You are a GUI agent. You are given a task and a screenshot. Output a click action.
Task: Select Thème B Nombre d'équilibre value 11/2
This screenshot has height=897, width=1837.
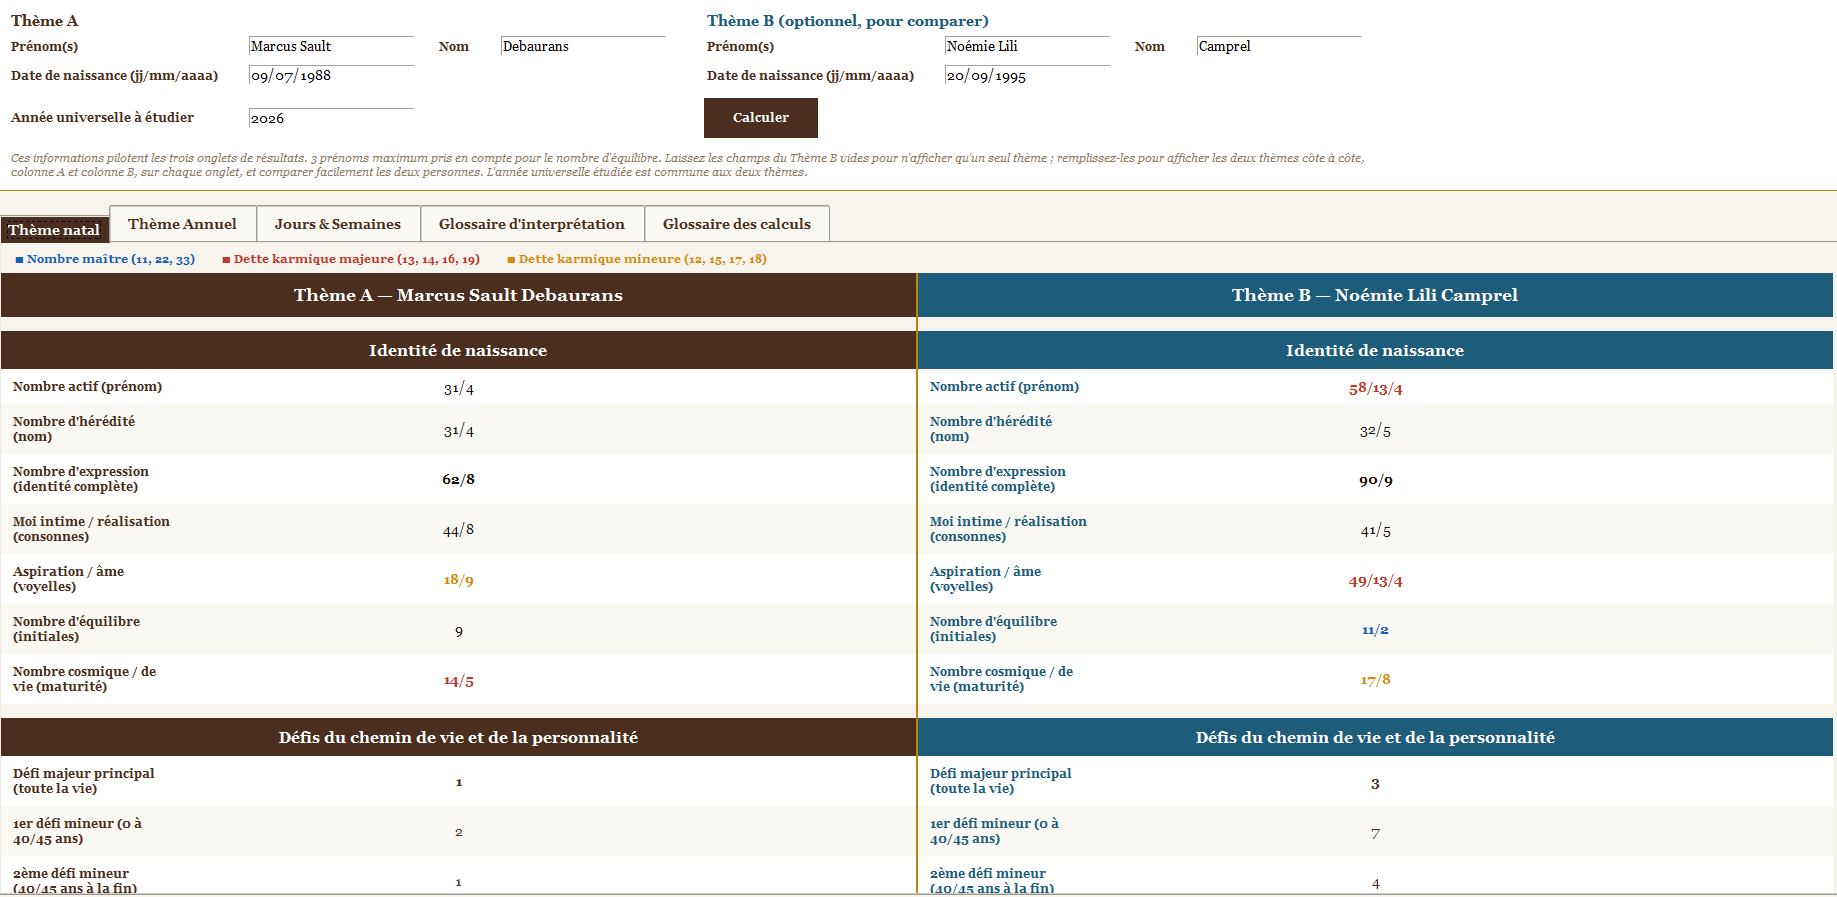[1375, 630]
